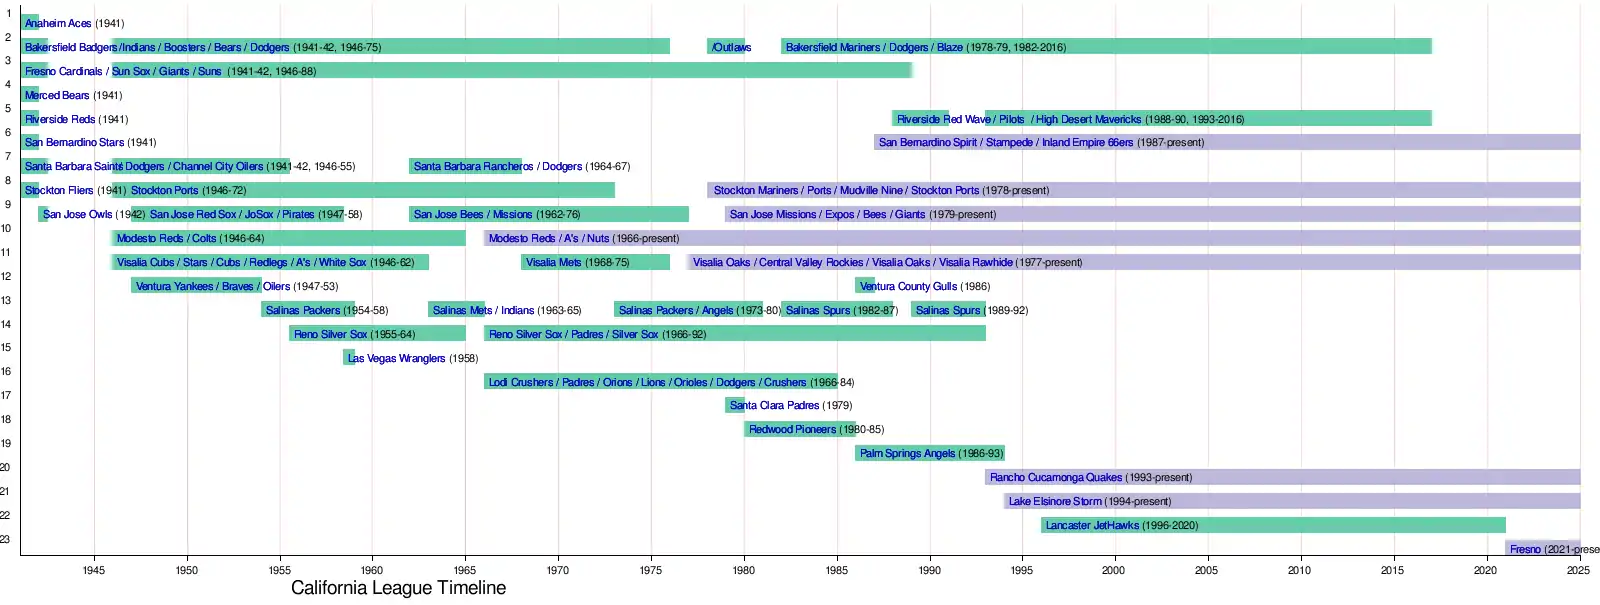The height and width of the screenshot is (605, 1600).
Task: Click the Visalia Rawhide link
Action: (975, 262)
